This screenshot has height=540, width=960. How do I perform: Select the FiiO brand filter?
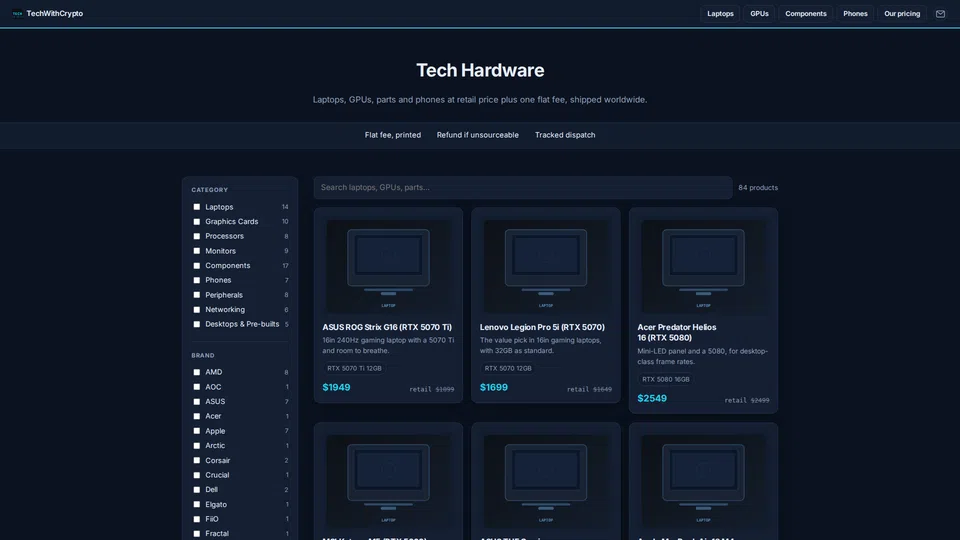point(197,519)
